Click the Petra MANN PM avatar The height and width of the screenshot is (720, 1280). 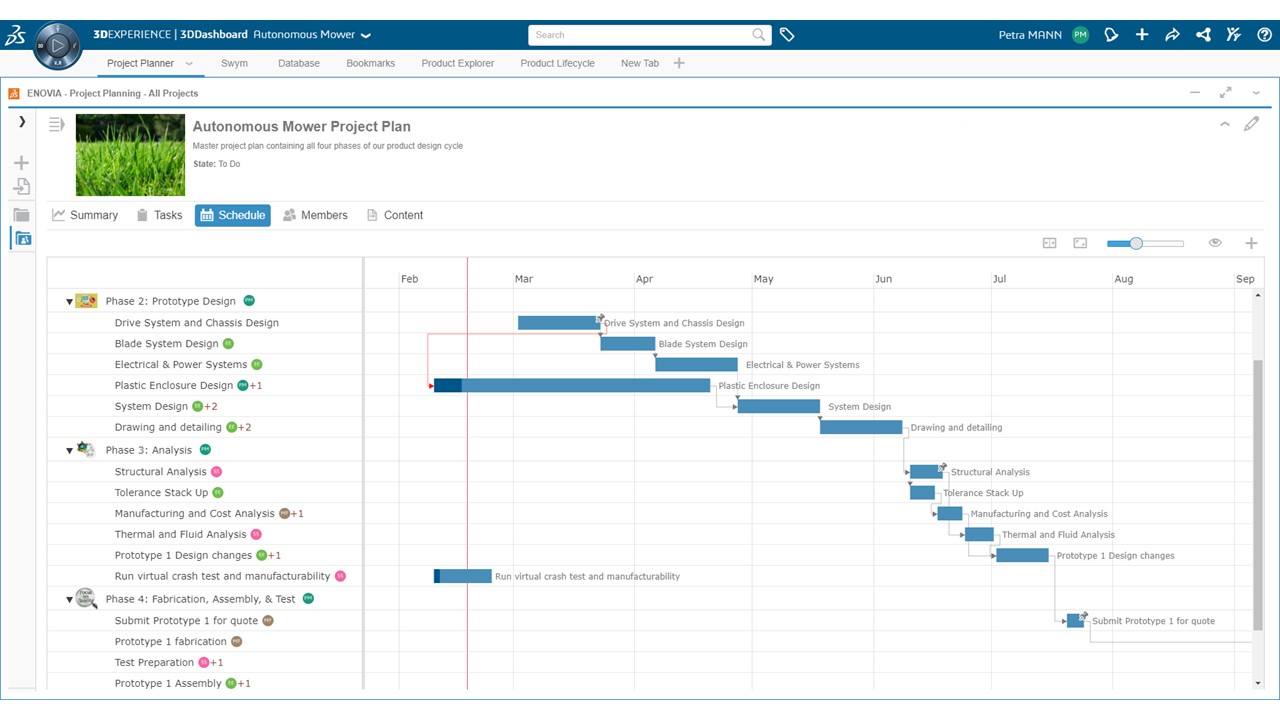coord(1080,35)
